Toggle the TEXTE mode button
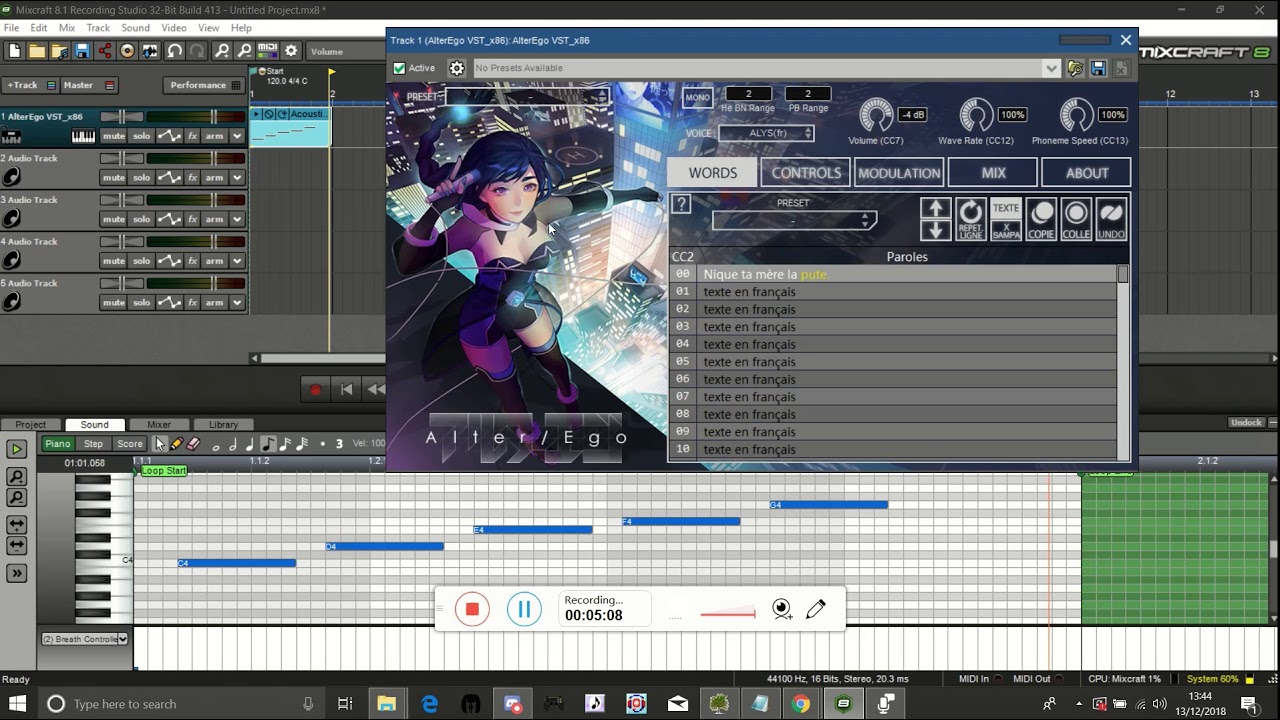This screenshot has height=720, width=1280. pyautogui.click(x=1006, y=208)
